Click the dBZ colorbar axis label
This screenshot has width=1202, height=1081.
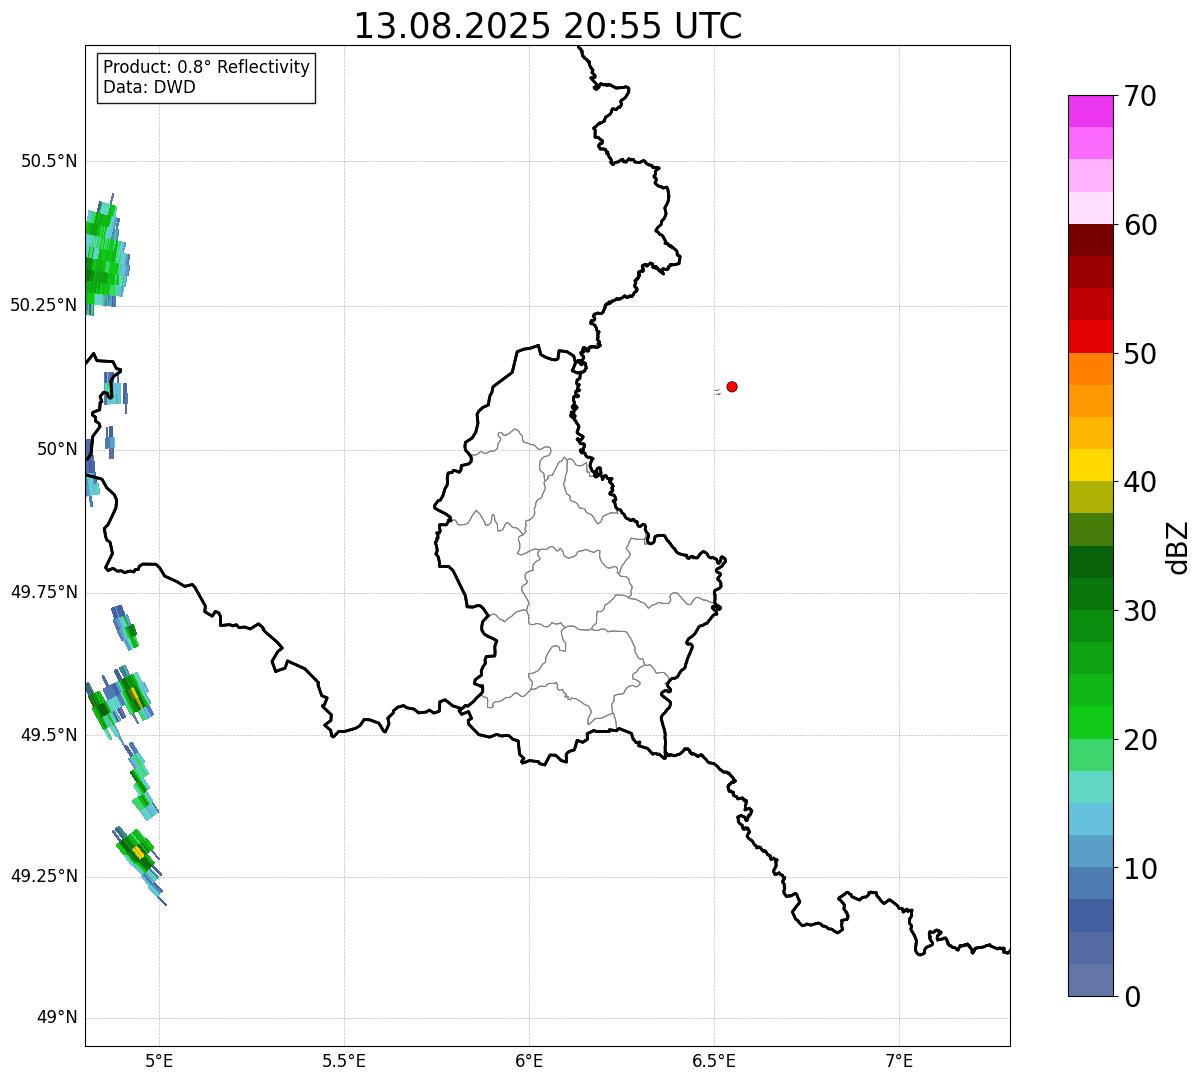tap(1179, 547)
